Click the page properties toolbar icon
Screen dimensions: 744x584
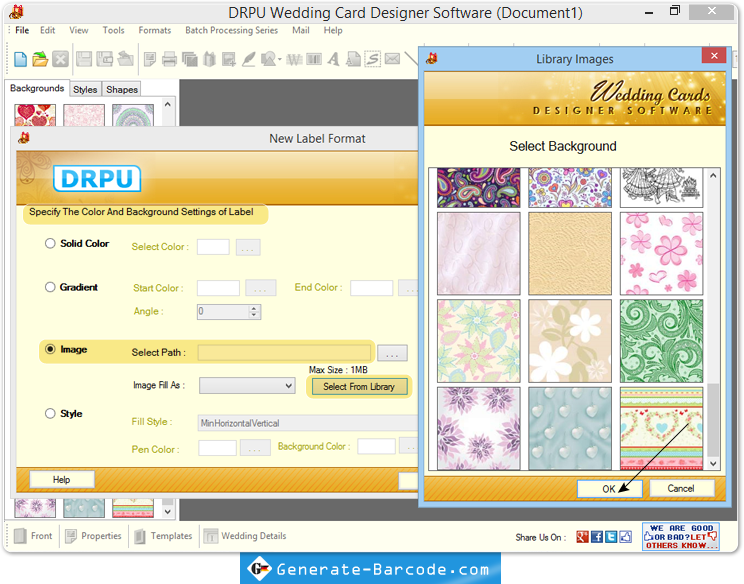click(x=150, y=59)
